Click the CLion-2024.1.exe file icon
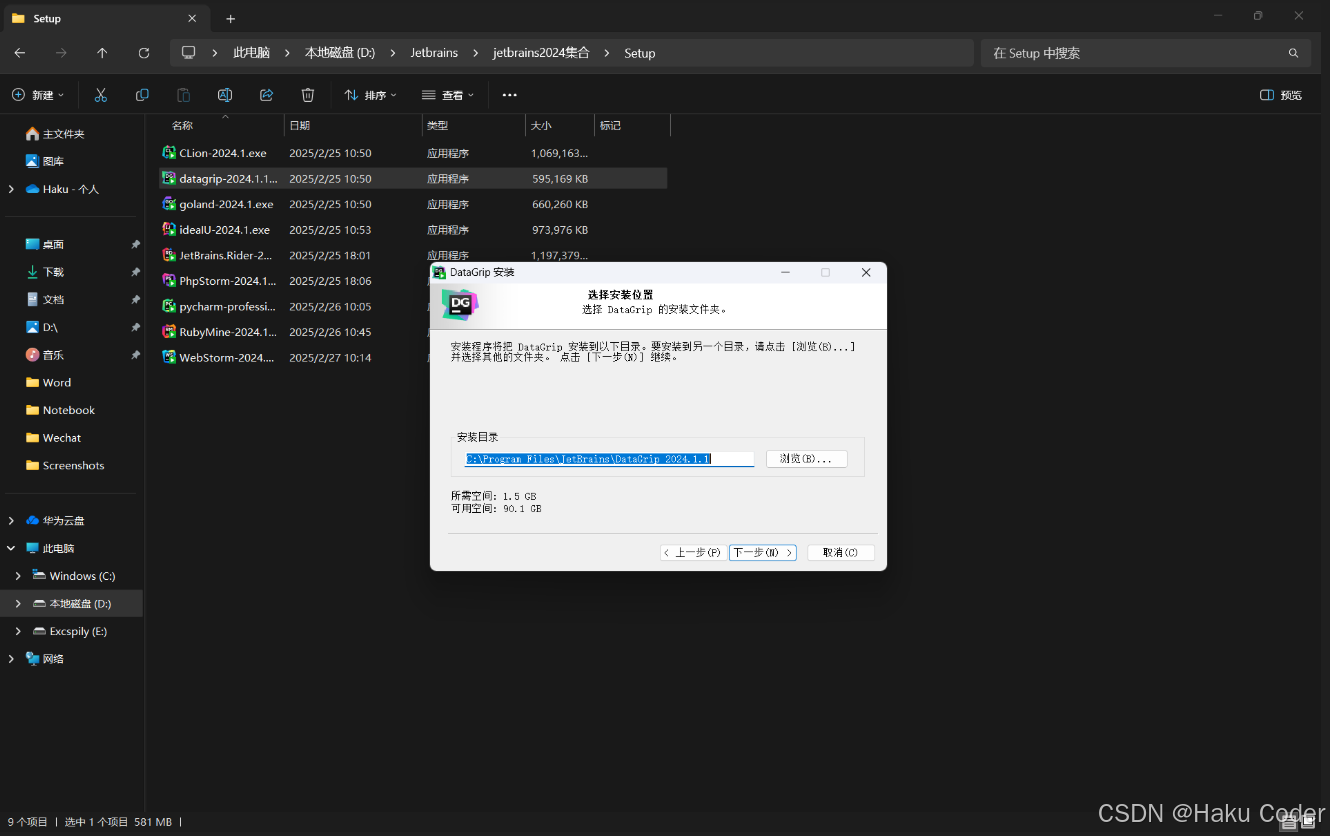This screenshot has width=1330, height=836. 169,153
